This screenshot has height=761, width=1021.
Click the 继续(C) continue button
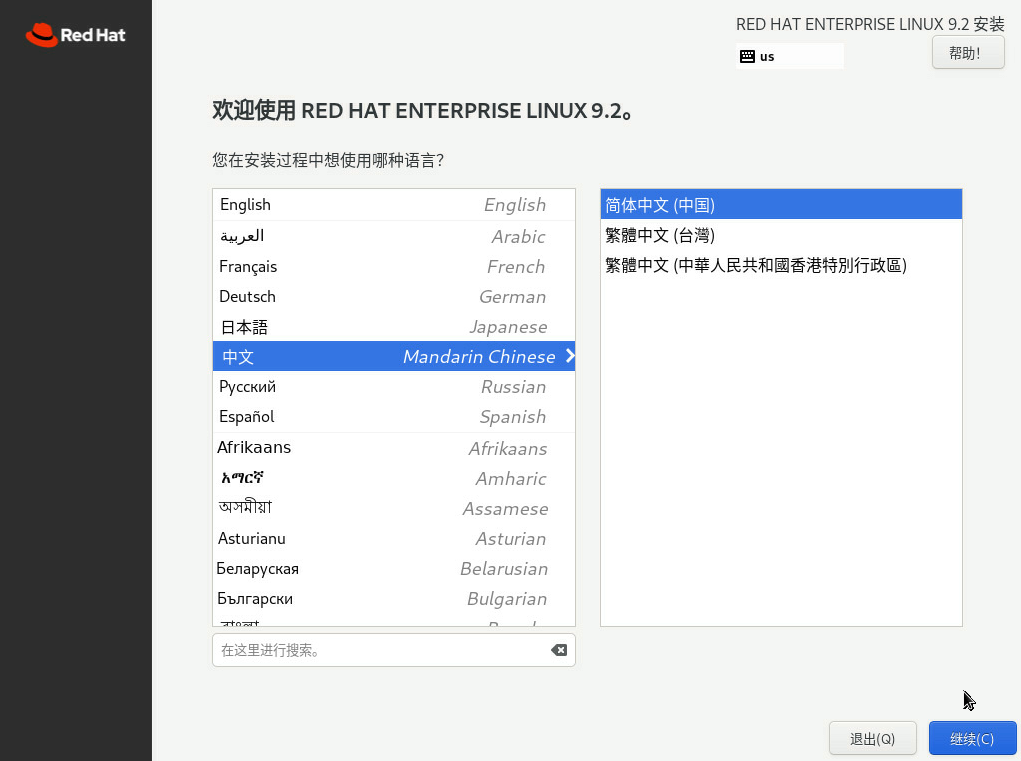click(971, 739)
